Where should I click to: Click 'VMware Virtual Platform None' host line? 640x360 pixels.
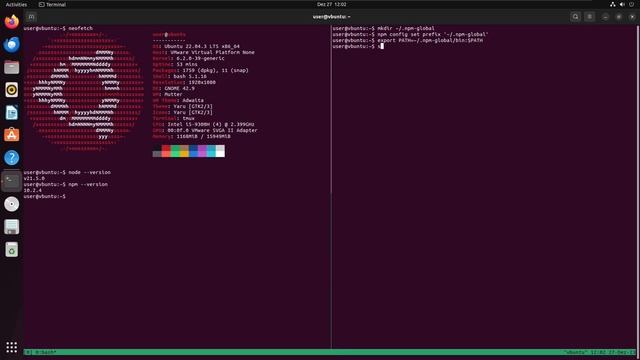coord(204,52)
